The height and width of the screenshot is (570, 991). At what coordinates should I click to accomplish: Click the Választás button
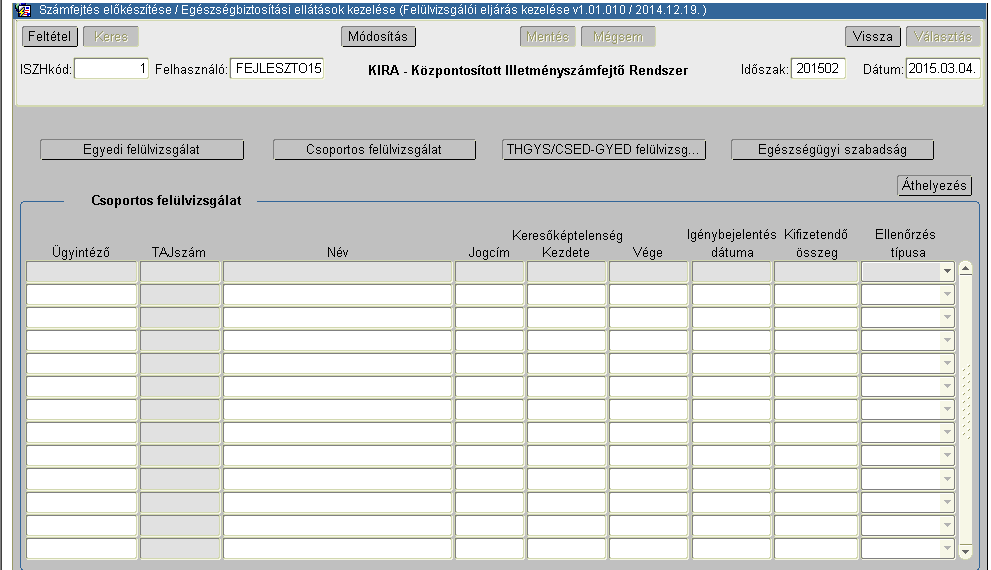[x=942, y=37]
